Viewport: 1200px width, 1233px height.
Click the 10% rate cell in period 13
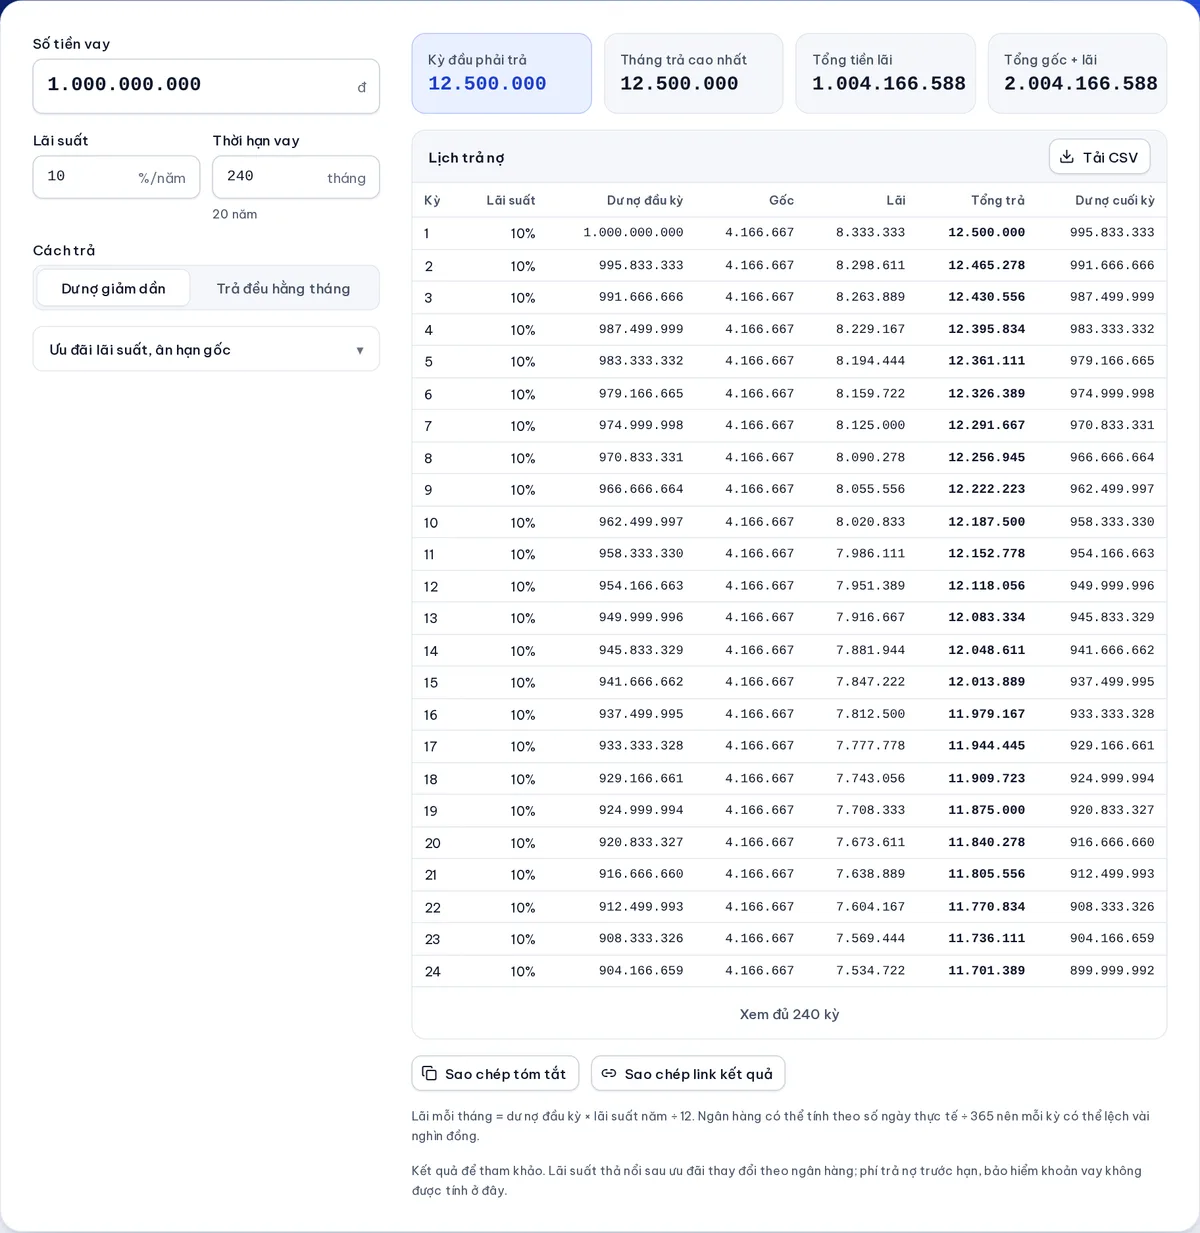[523, 618]
